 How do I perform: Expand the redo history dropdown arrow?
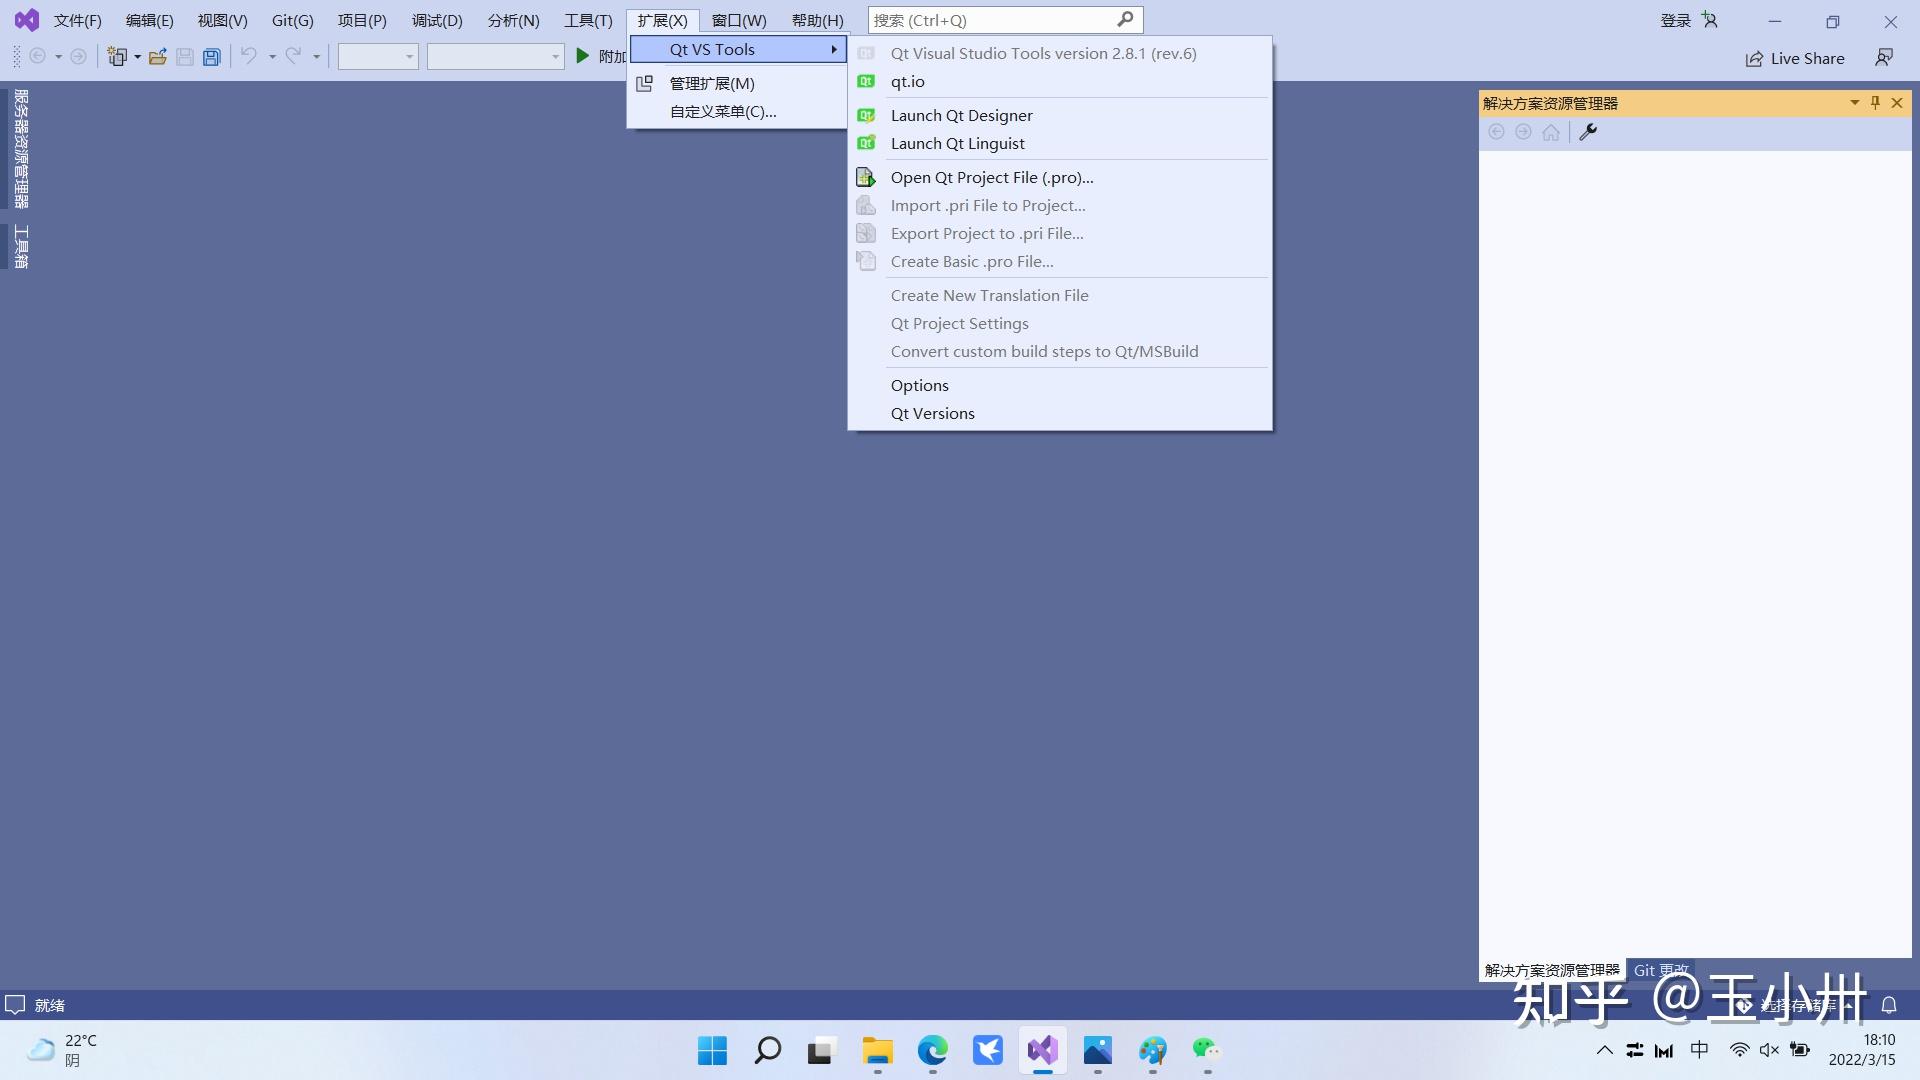tap(316, 57)
